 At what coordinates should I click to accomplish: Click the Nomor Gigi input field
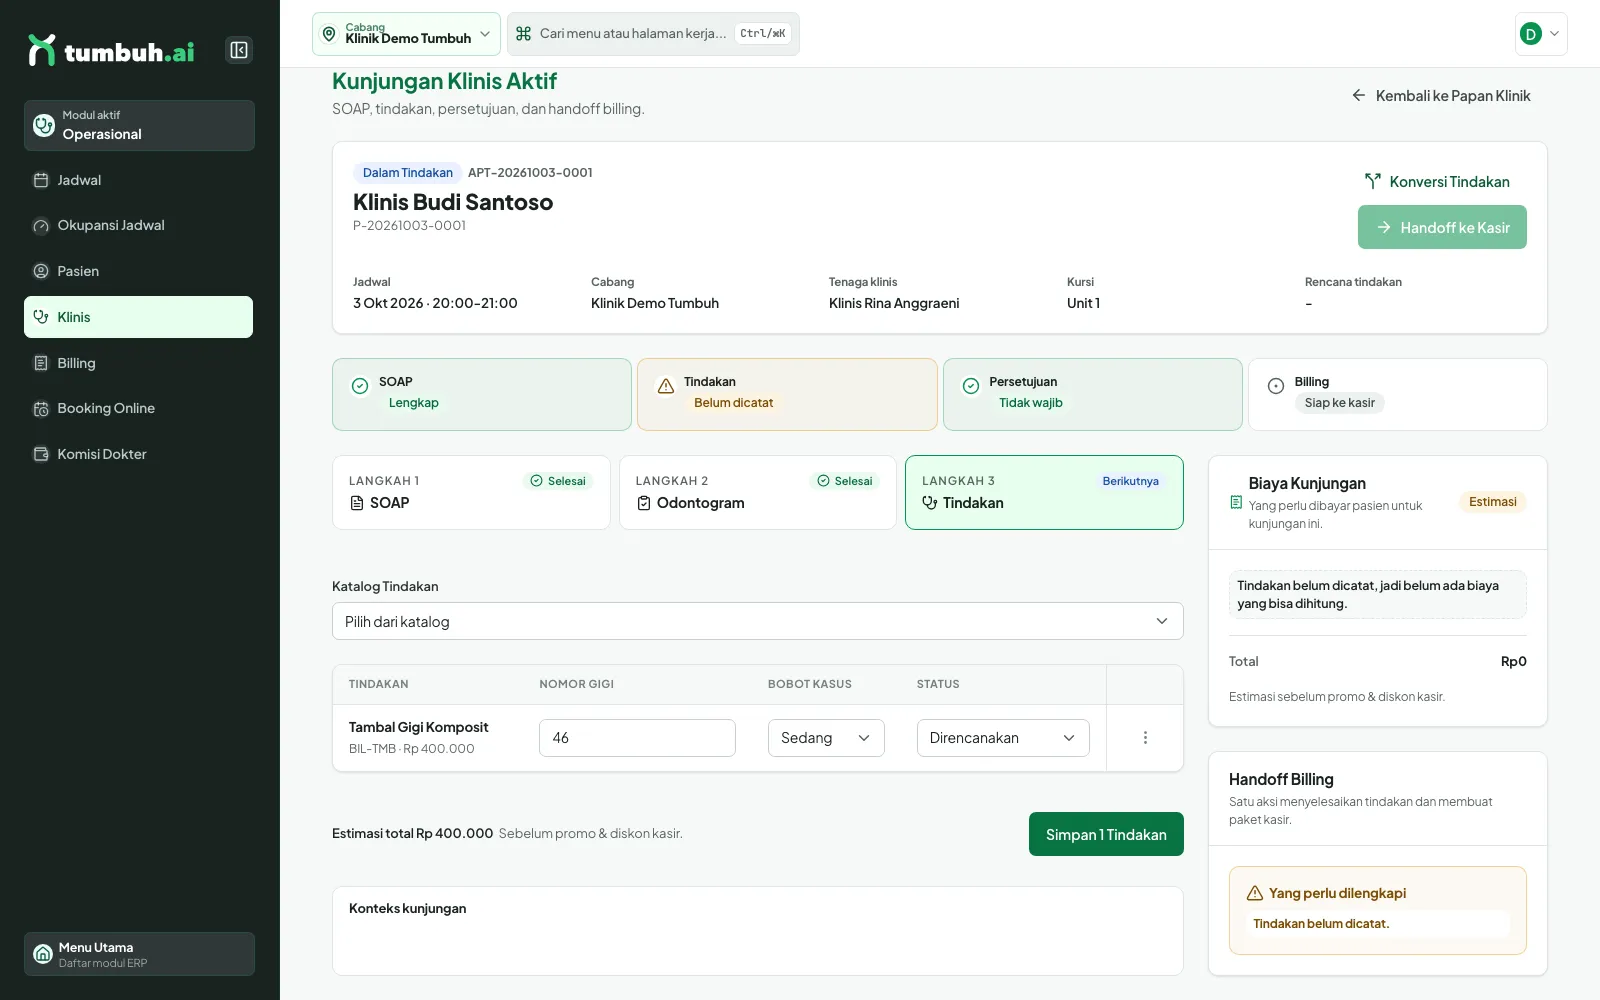tap(637, 738)
